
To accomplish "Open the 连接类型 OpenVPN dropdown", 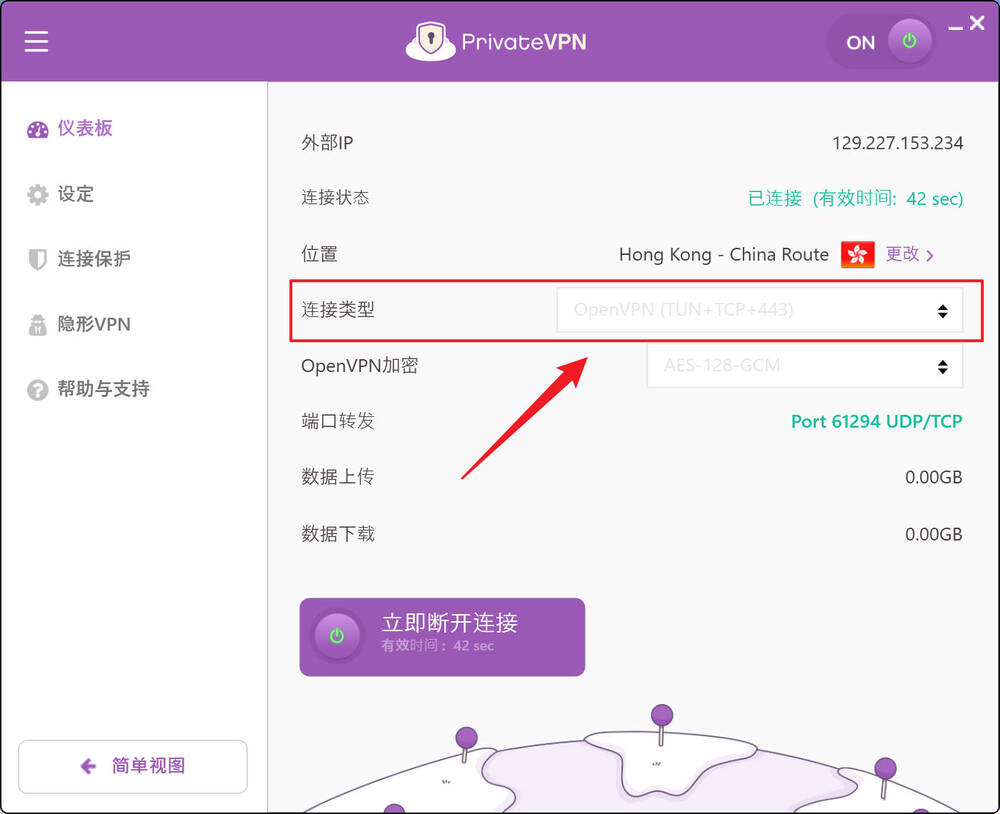I will (760, 310).
